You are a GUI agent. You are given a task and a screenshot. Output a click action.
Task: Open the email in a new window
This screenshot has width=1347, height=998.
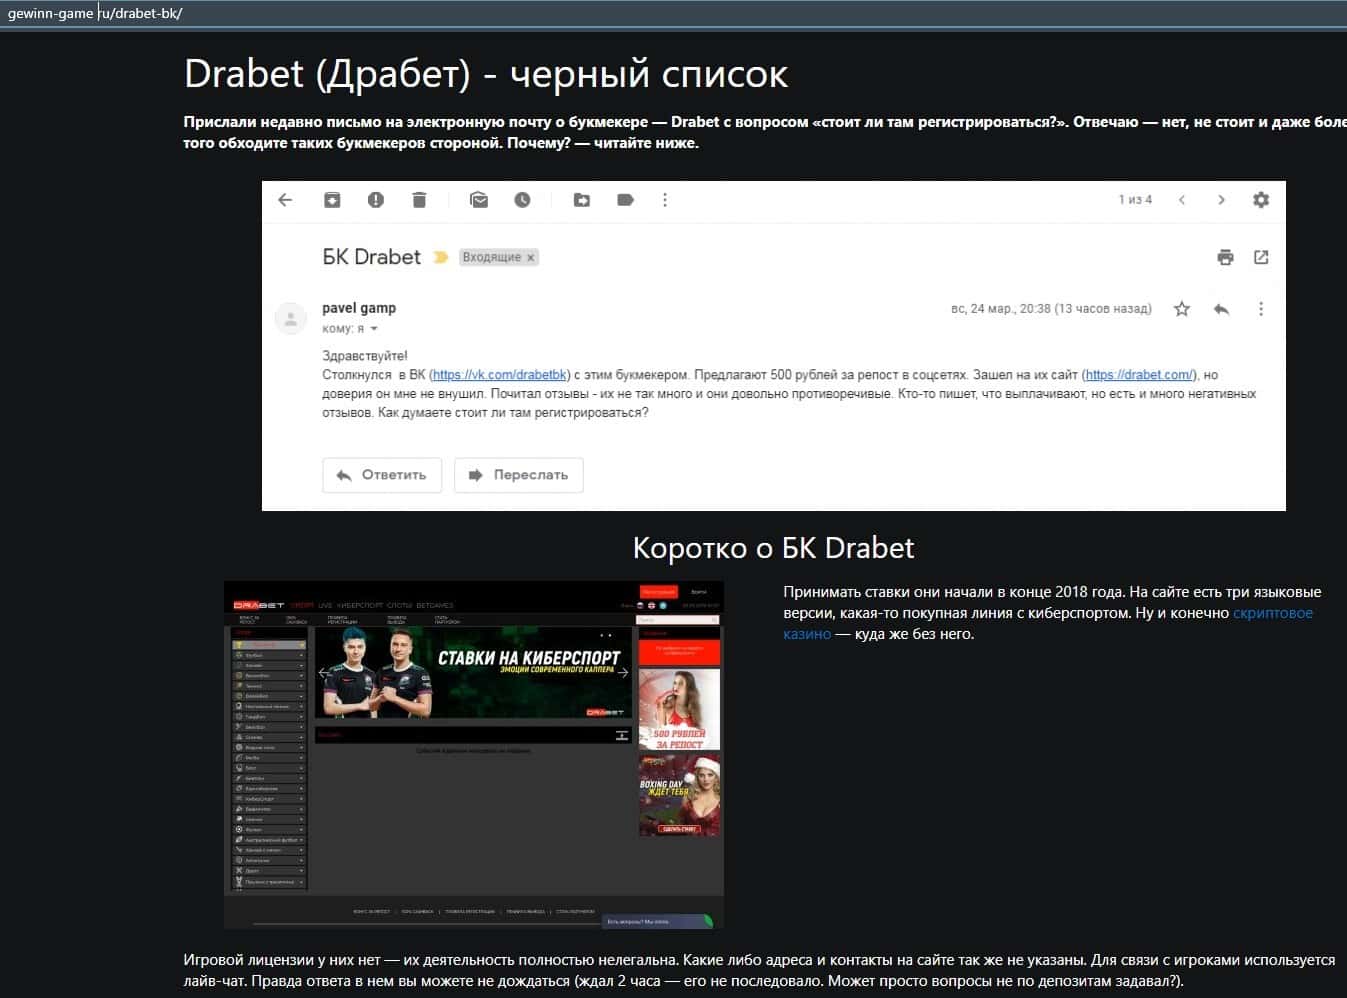[x=1261, y=257]
